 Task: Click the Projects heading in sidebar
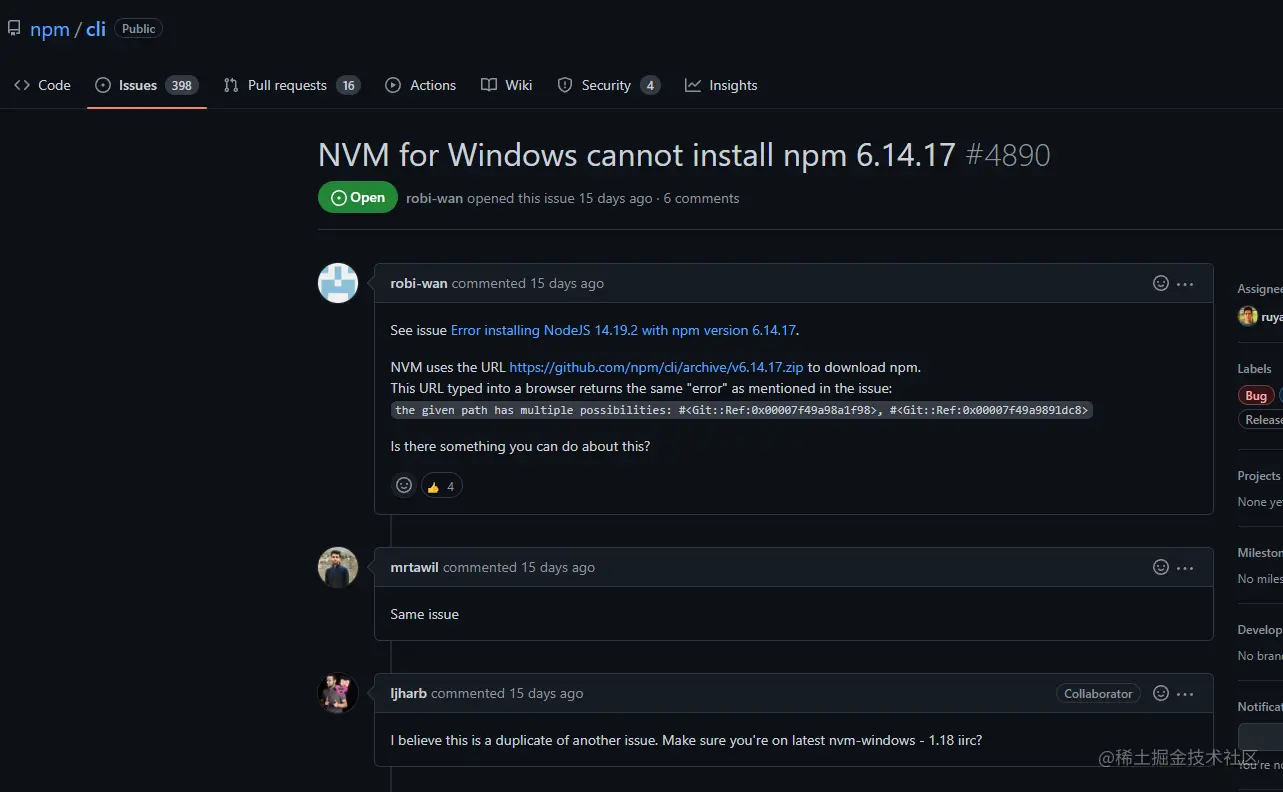pos(1259,475)
